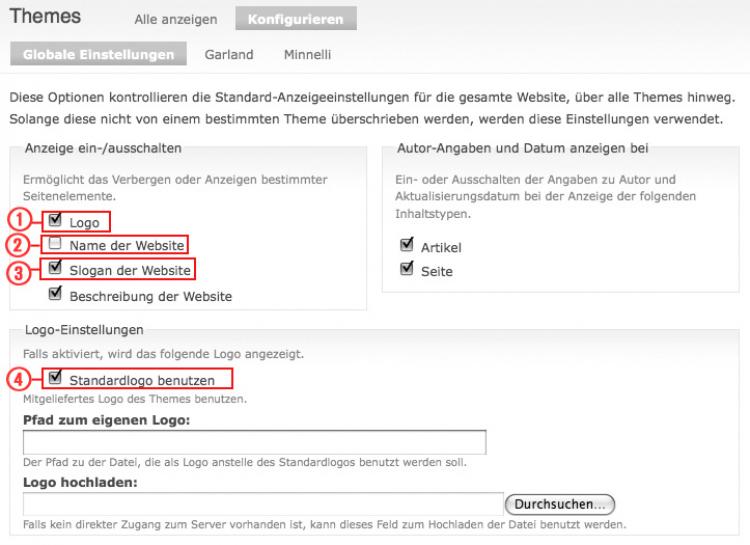Viewport: 750px width, 545px height.
Task: Switch to Globale Einstellungen sub-tab
Action: (98, 54)
